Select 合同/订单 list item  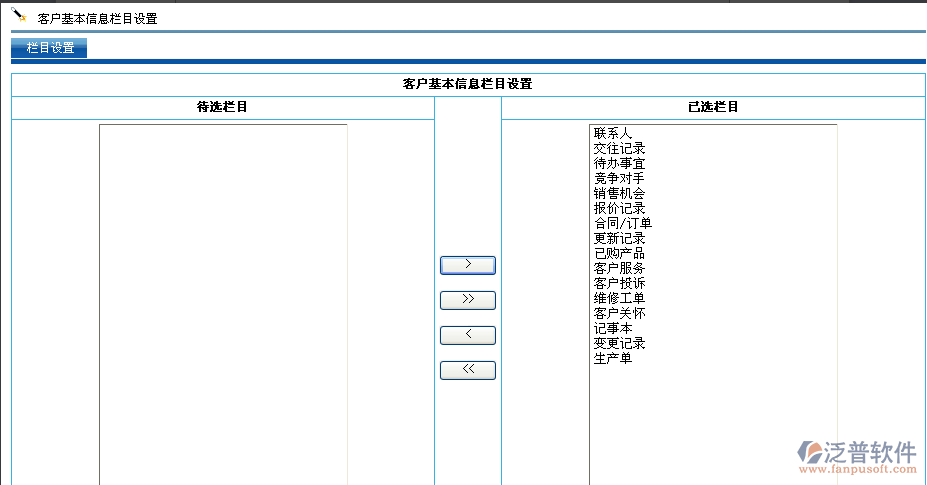(622, 223)
